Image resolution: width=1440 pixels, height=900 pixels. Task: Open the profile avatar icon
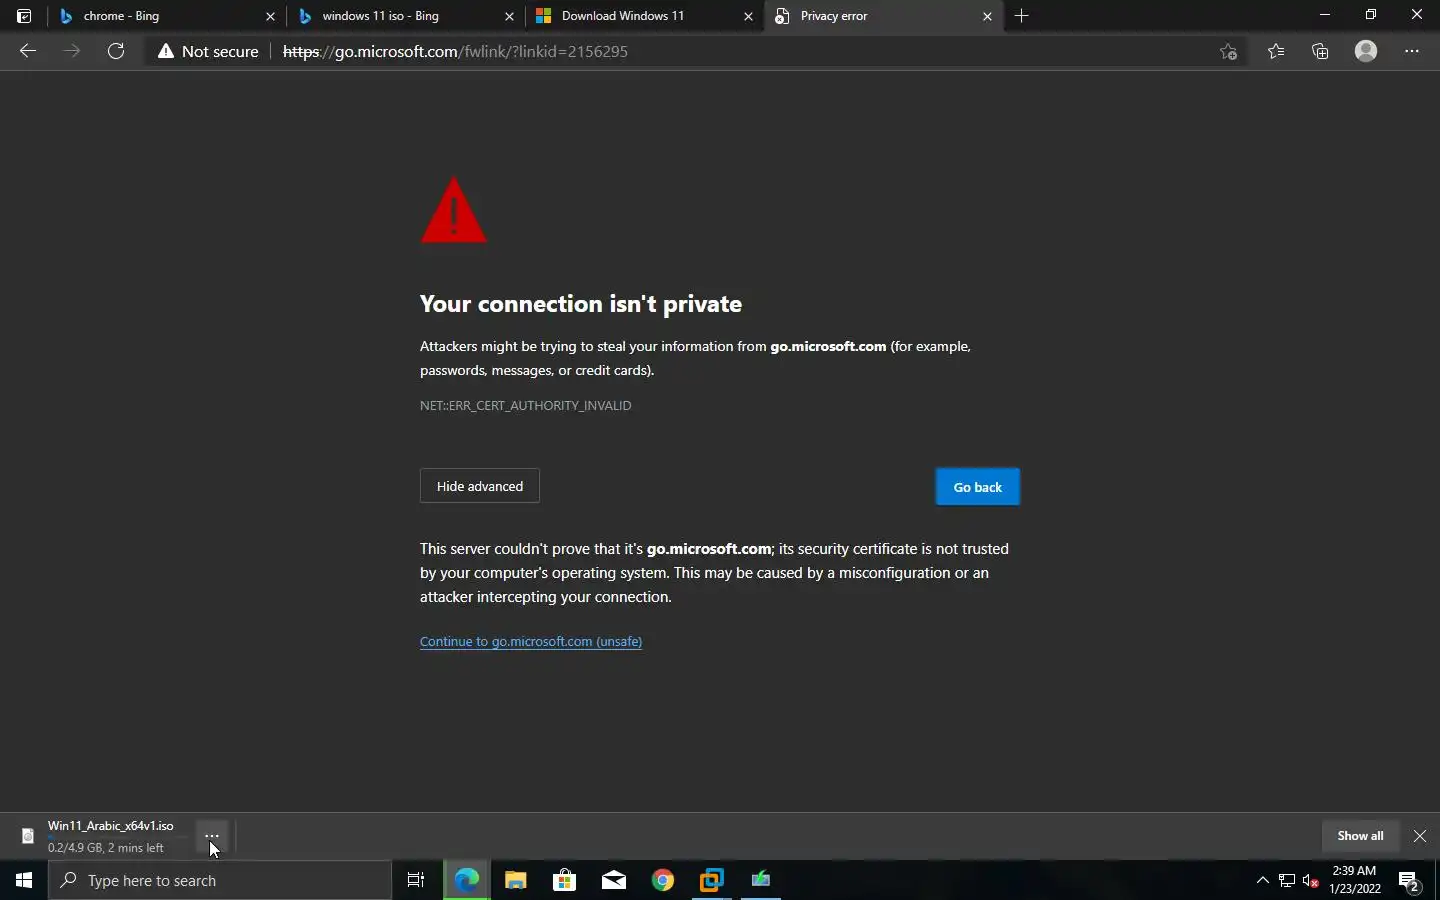[1366, 51]
